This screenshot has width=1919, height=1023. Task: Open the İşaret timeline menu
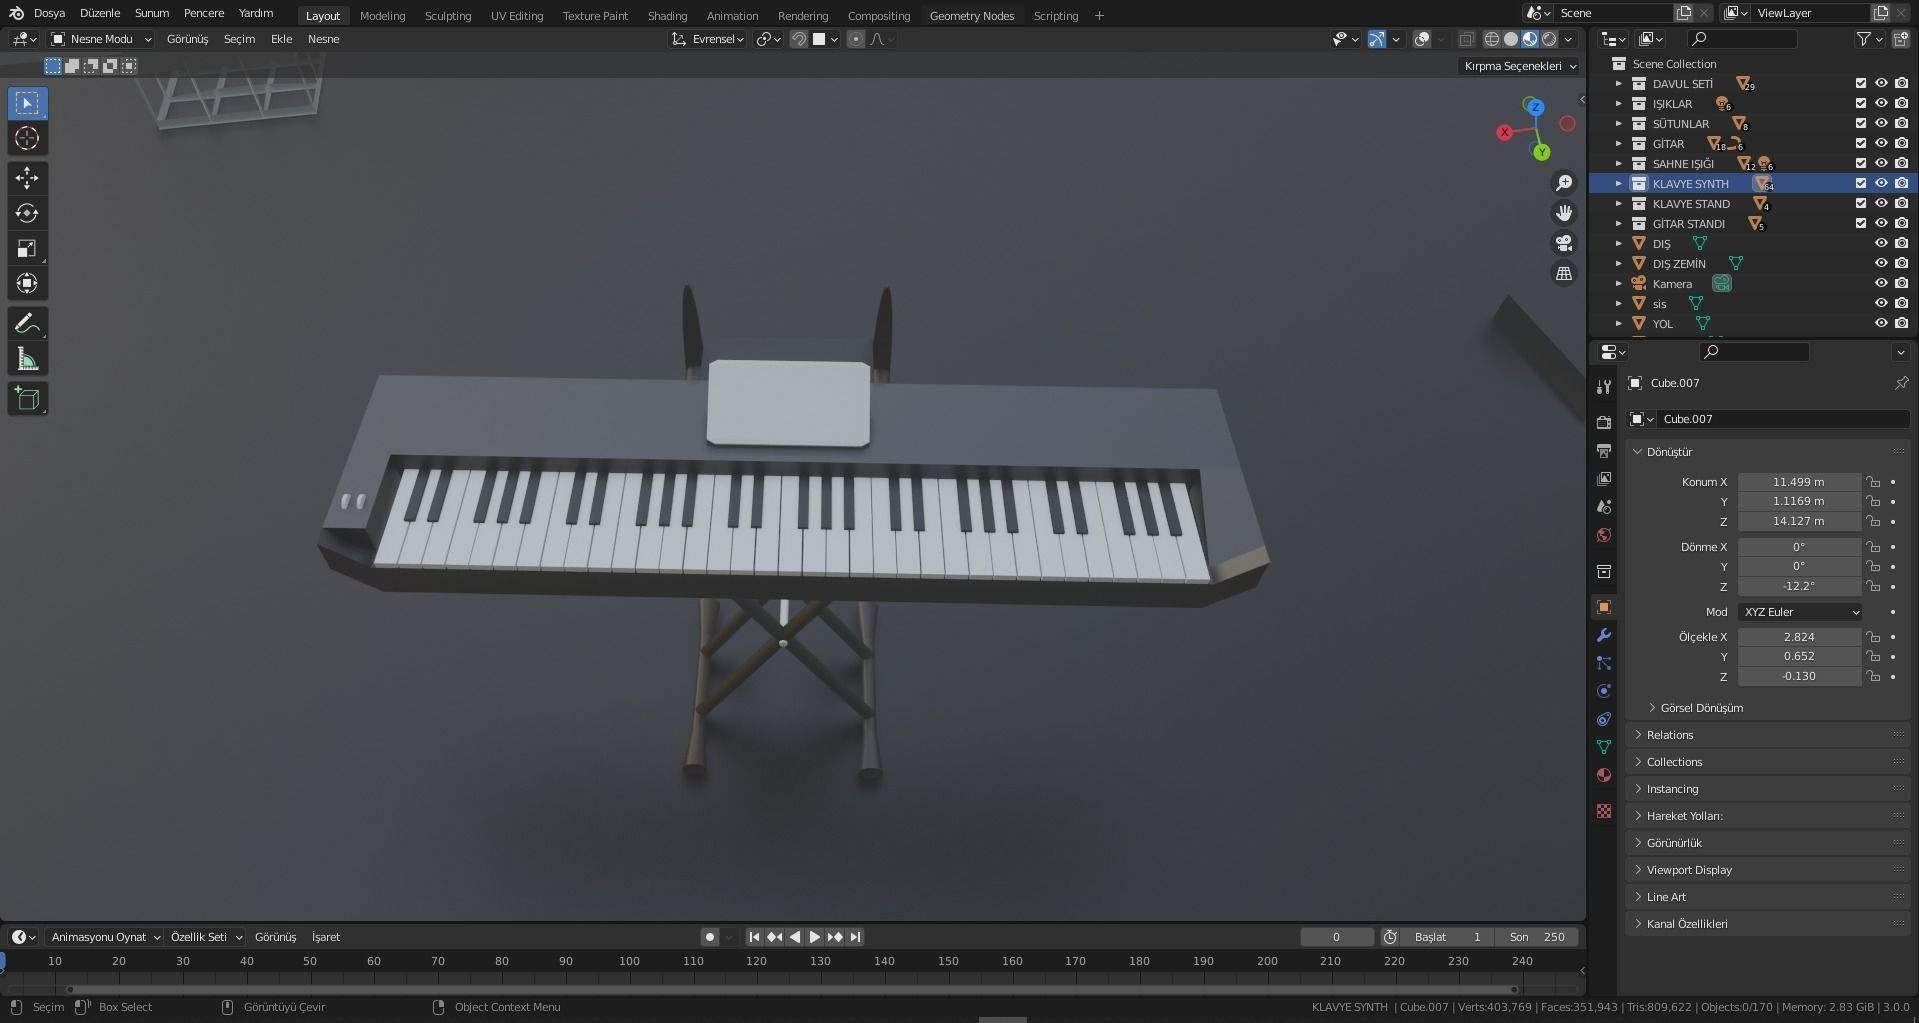coord(326,937)
